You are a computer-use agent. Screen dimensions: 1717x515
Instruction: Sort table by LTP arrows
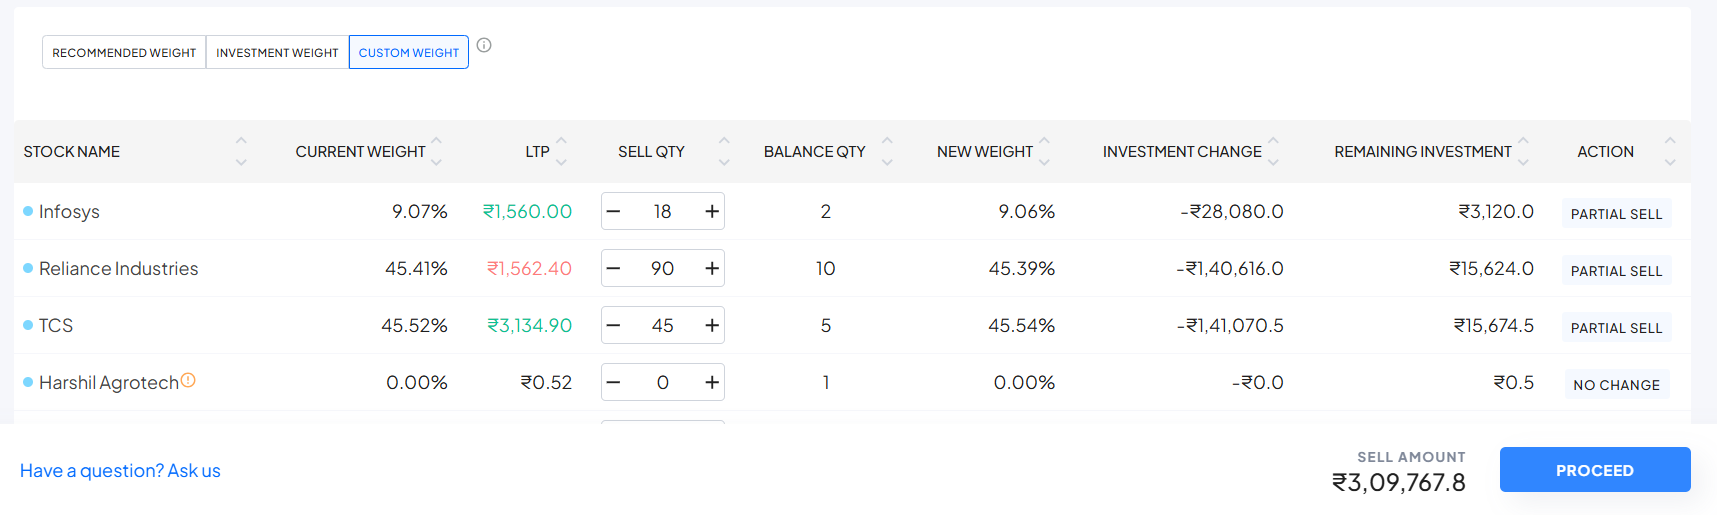coord(561,151)
